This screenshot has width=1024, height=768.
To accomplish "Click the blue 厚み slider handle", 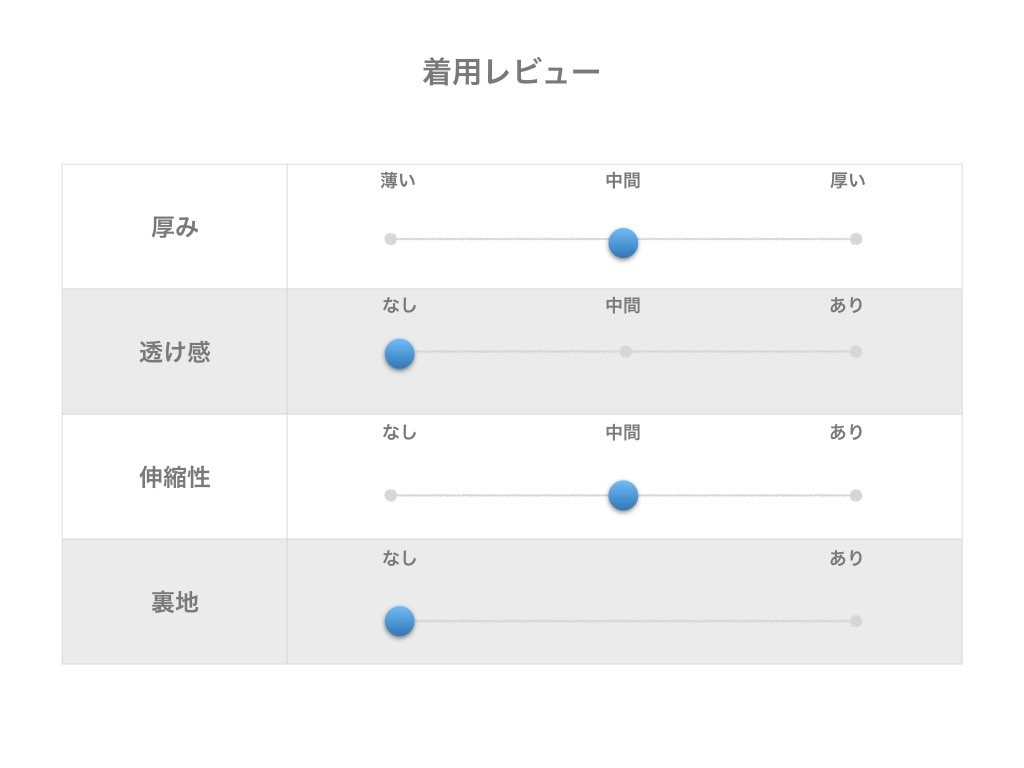I will click(623, 242).
